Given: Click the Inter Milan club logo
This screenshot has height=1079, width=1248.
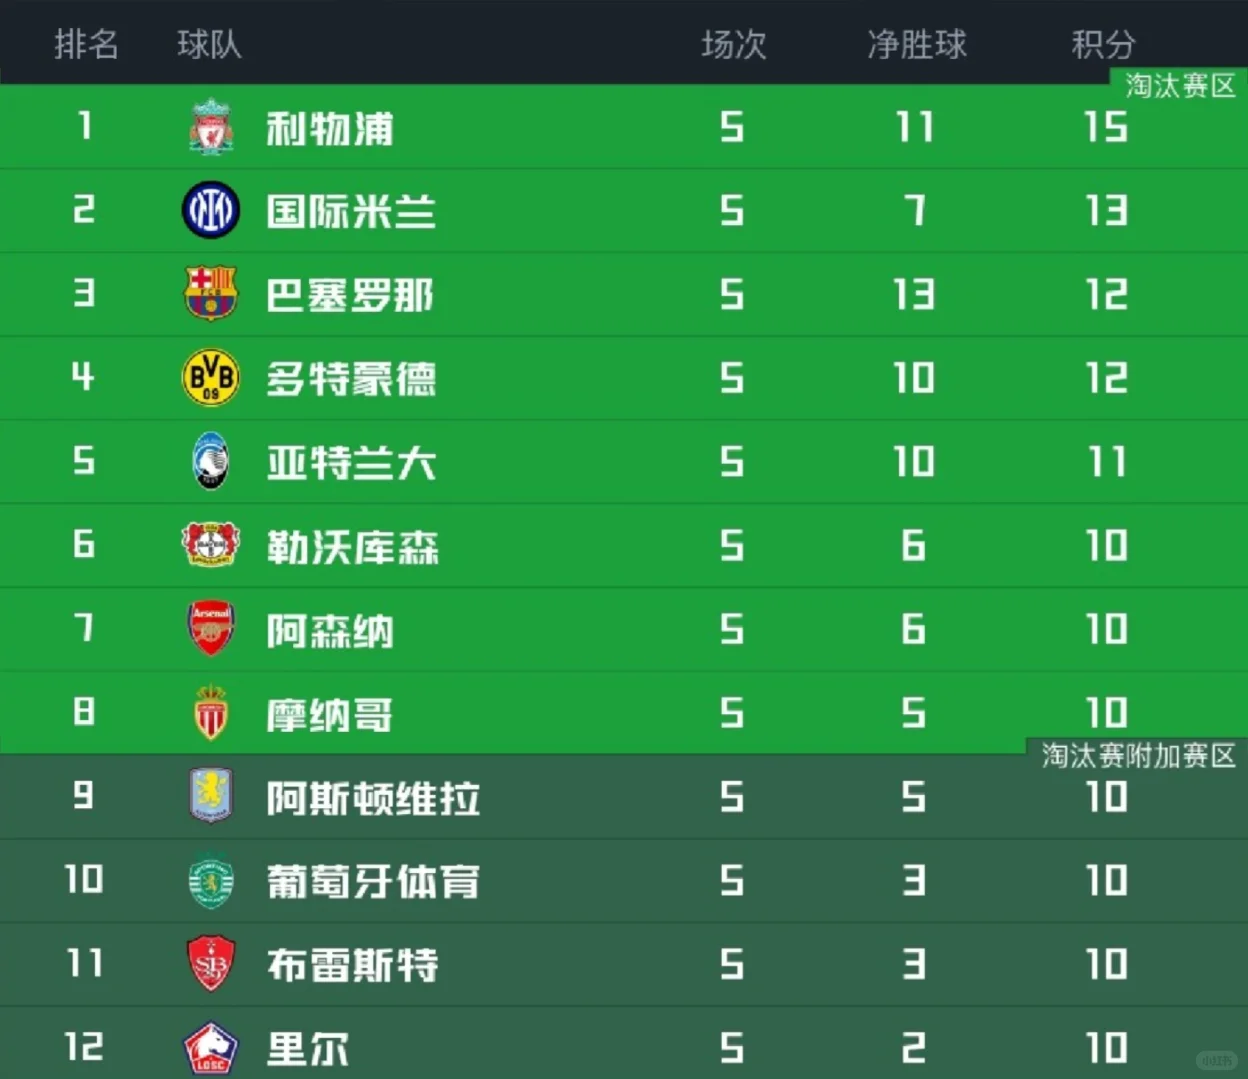Looking at the screenshot, I should 211,210.
